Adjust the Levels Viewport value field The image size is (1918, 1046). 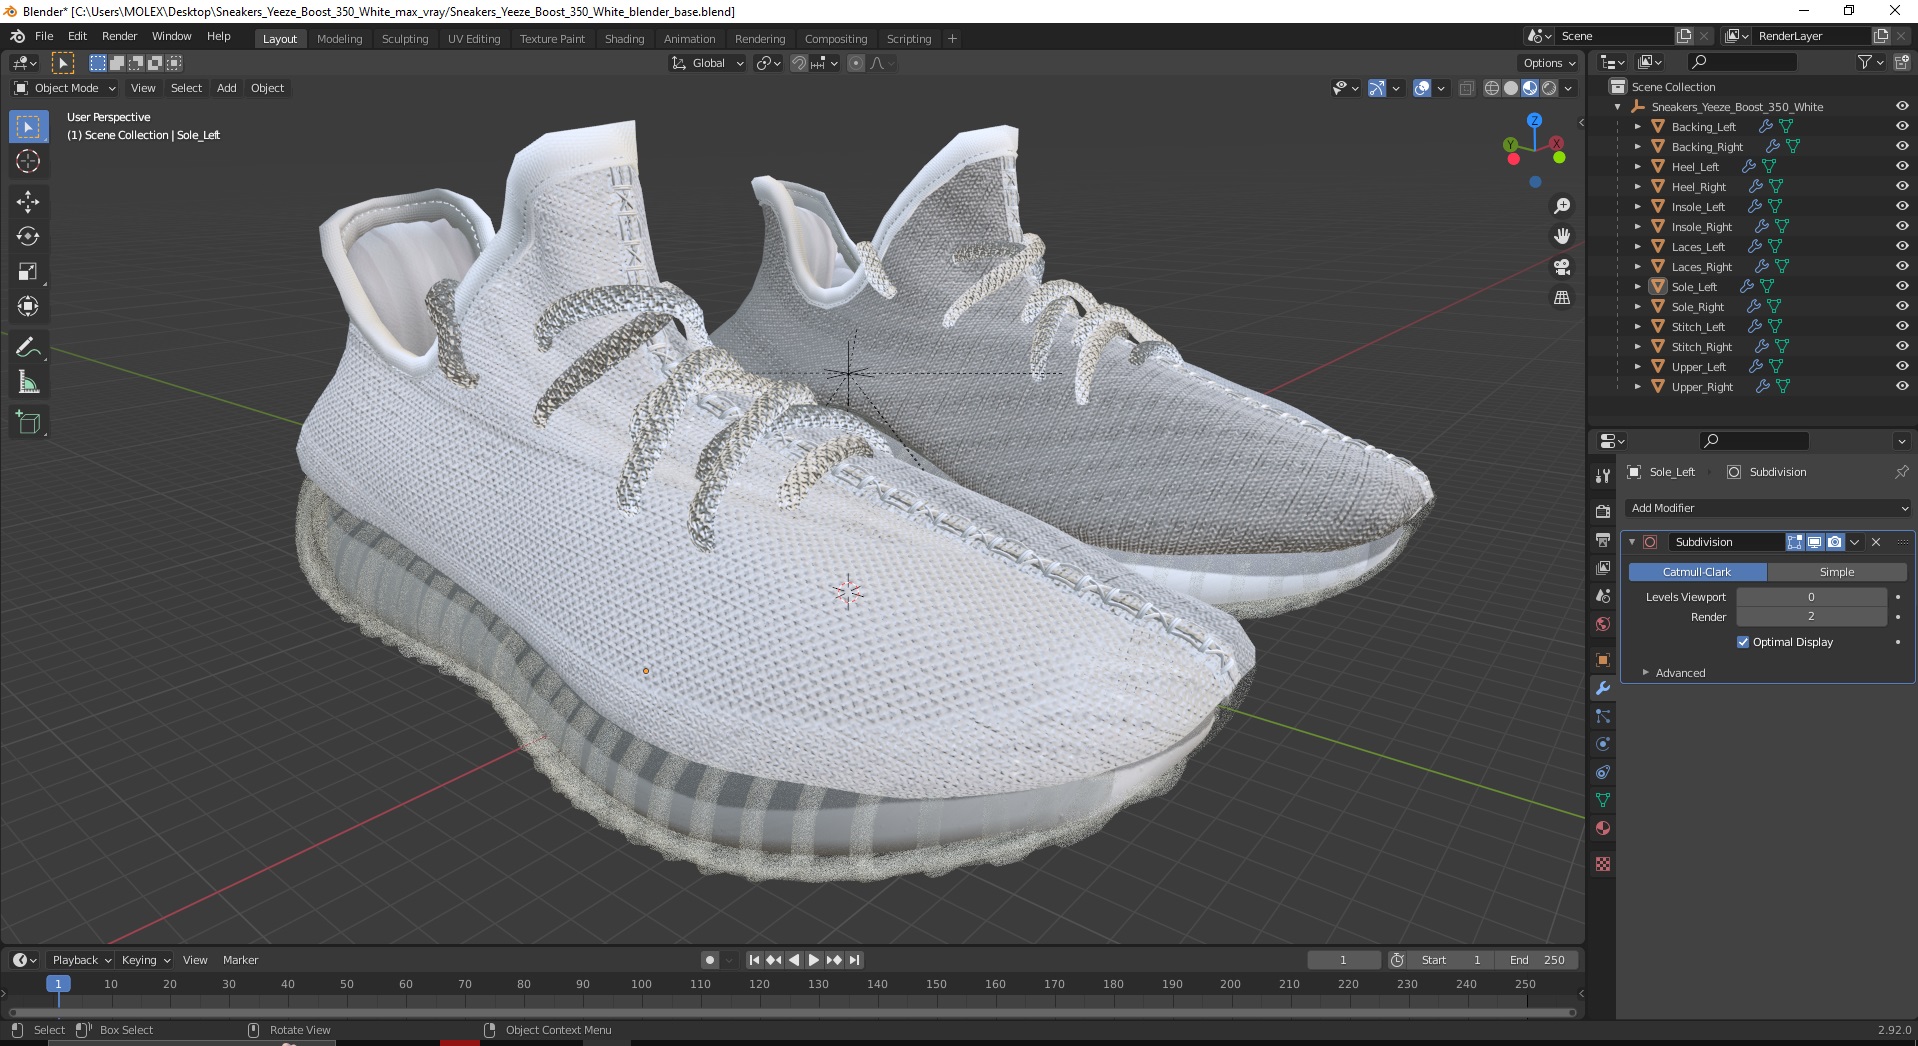pos(1811,597)
